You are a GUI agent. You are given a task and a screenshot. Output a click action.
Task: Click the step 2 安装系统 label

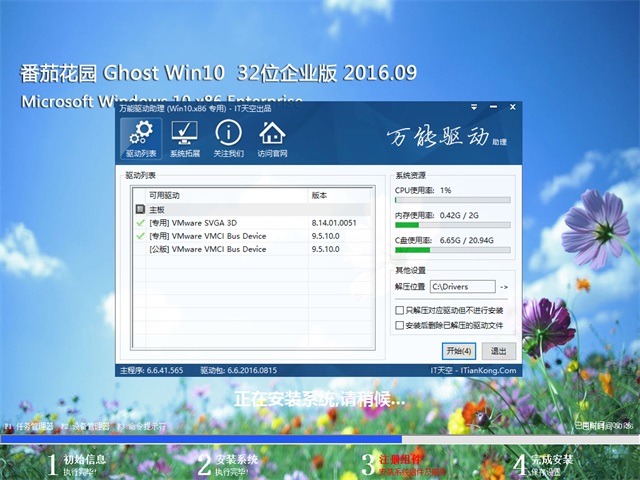pyautogui.click(x=237, y=460)
